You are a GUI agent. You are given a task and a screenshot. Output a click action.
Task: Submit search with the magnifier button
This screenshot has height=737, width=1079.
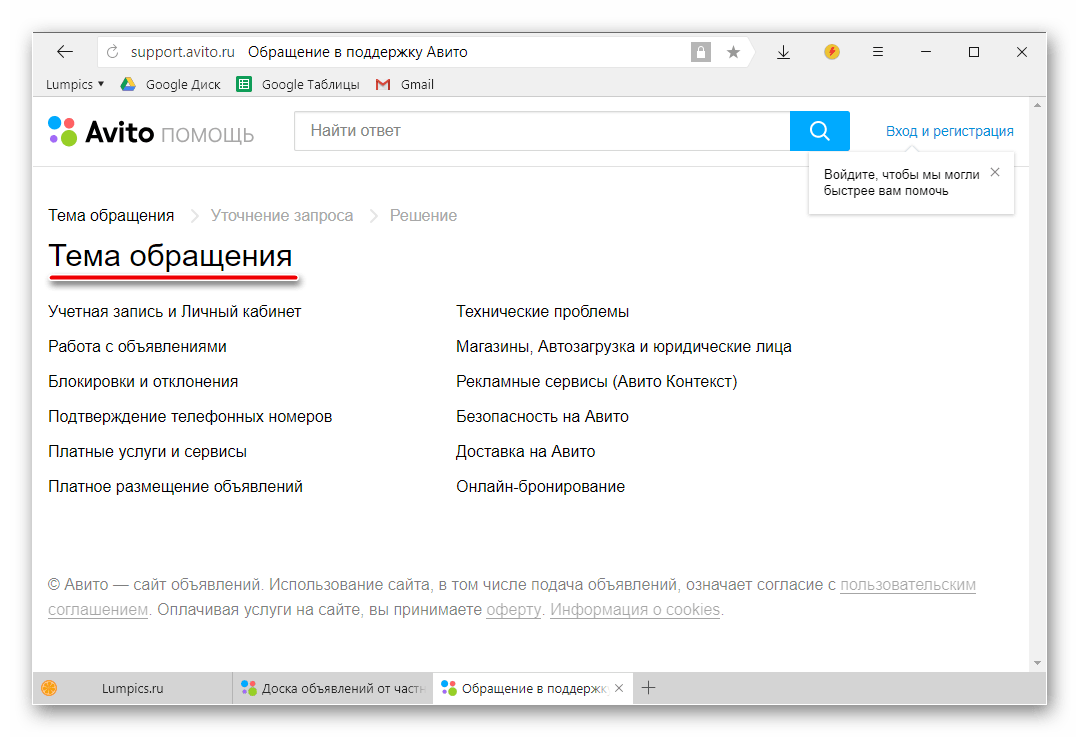(x=820, y=131)
